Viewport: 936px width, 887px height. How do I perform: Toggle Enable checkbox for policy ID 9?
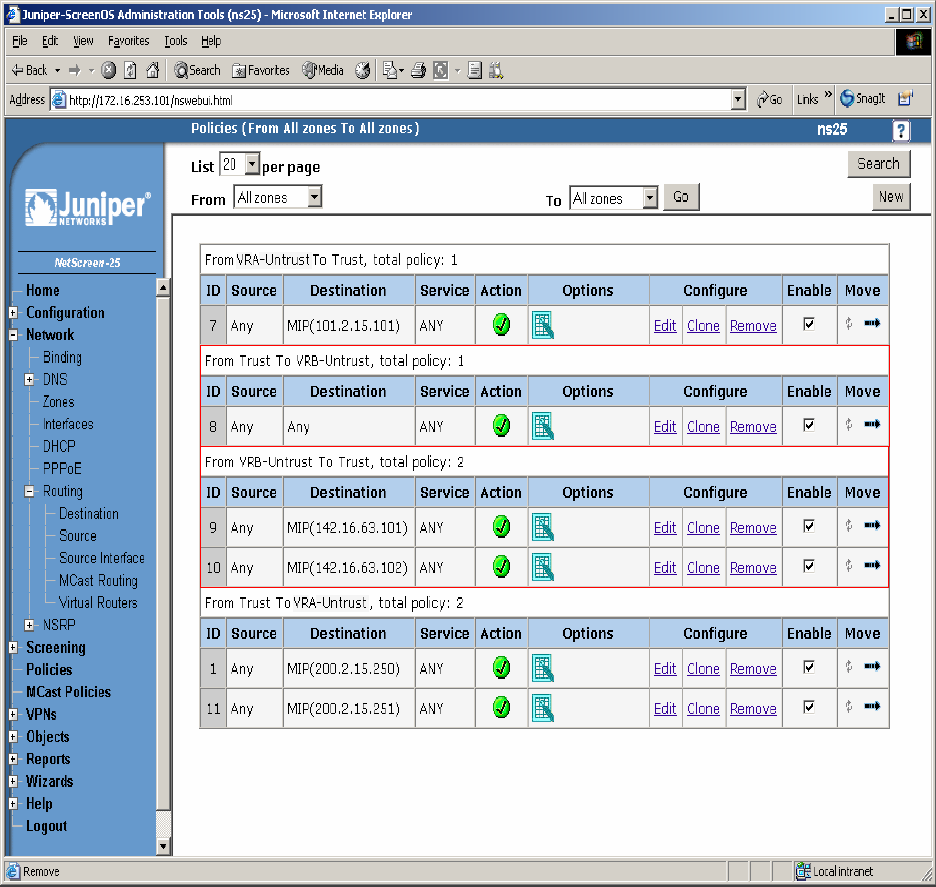(x=809, y=526)
